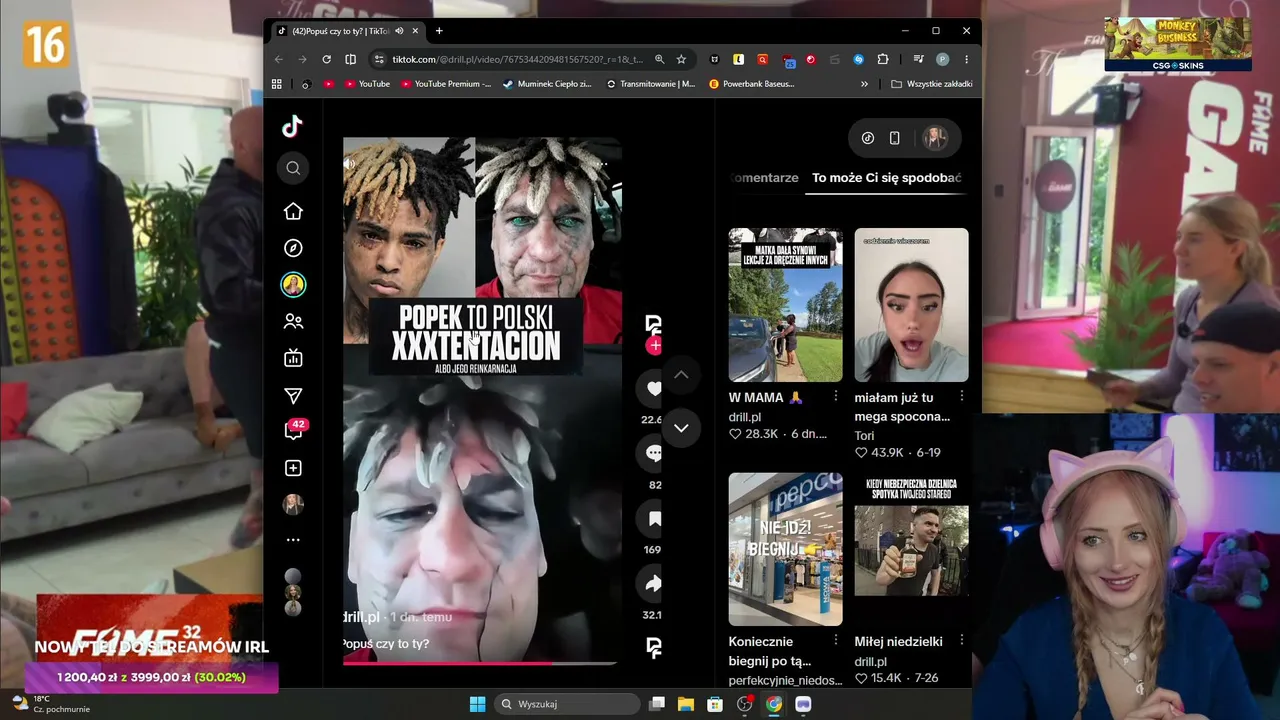Open a new Chrome tab
This screenshot has height=720, width=1280.
(x=438, y=31)
